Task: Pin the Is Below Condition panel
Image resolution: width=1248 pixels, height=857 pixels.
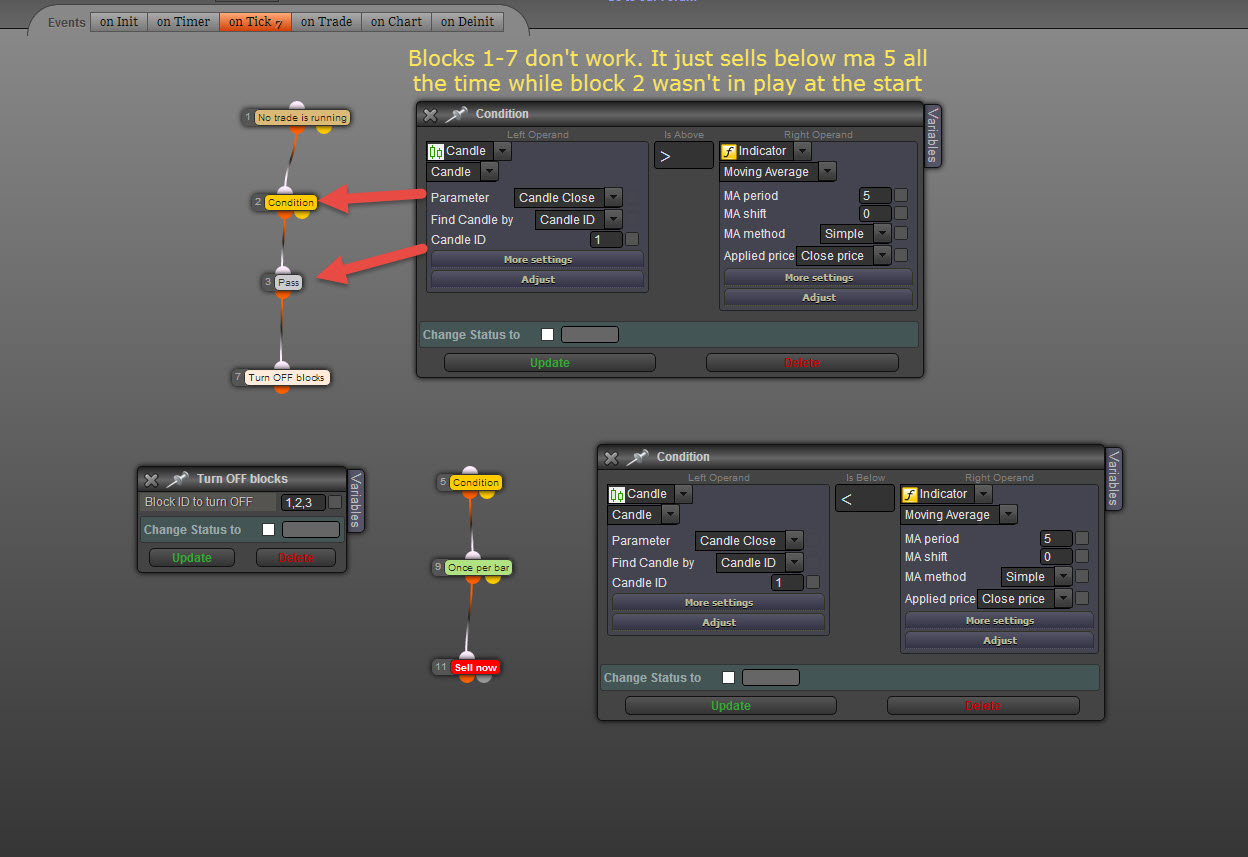Action: [637, 457]
